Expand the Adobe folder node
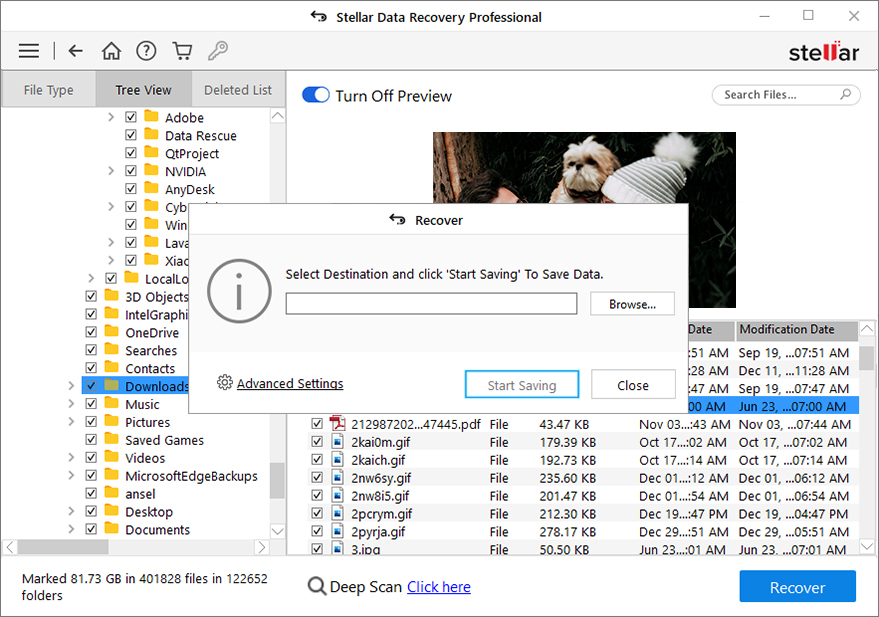The height and width of the screenshot is (617, 879). coord(111,117)
